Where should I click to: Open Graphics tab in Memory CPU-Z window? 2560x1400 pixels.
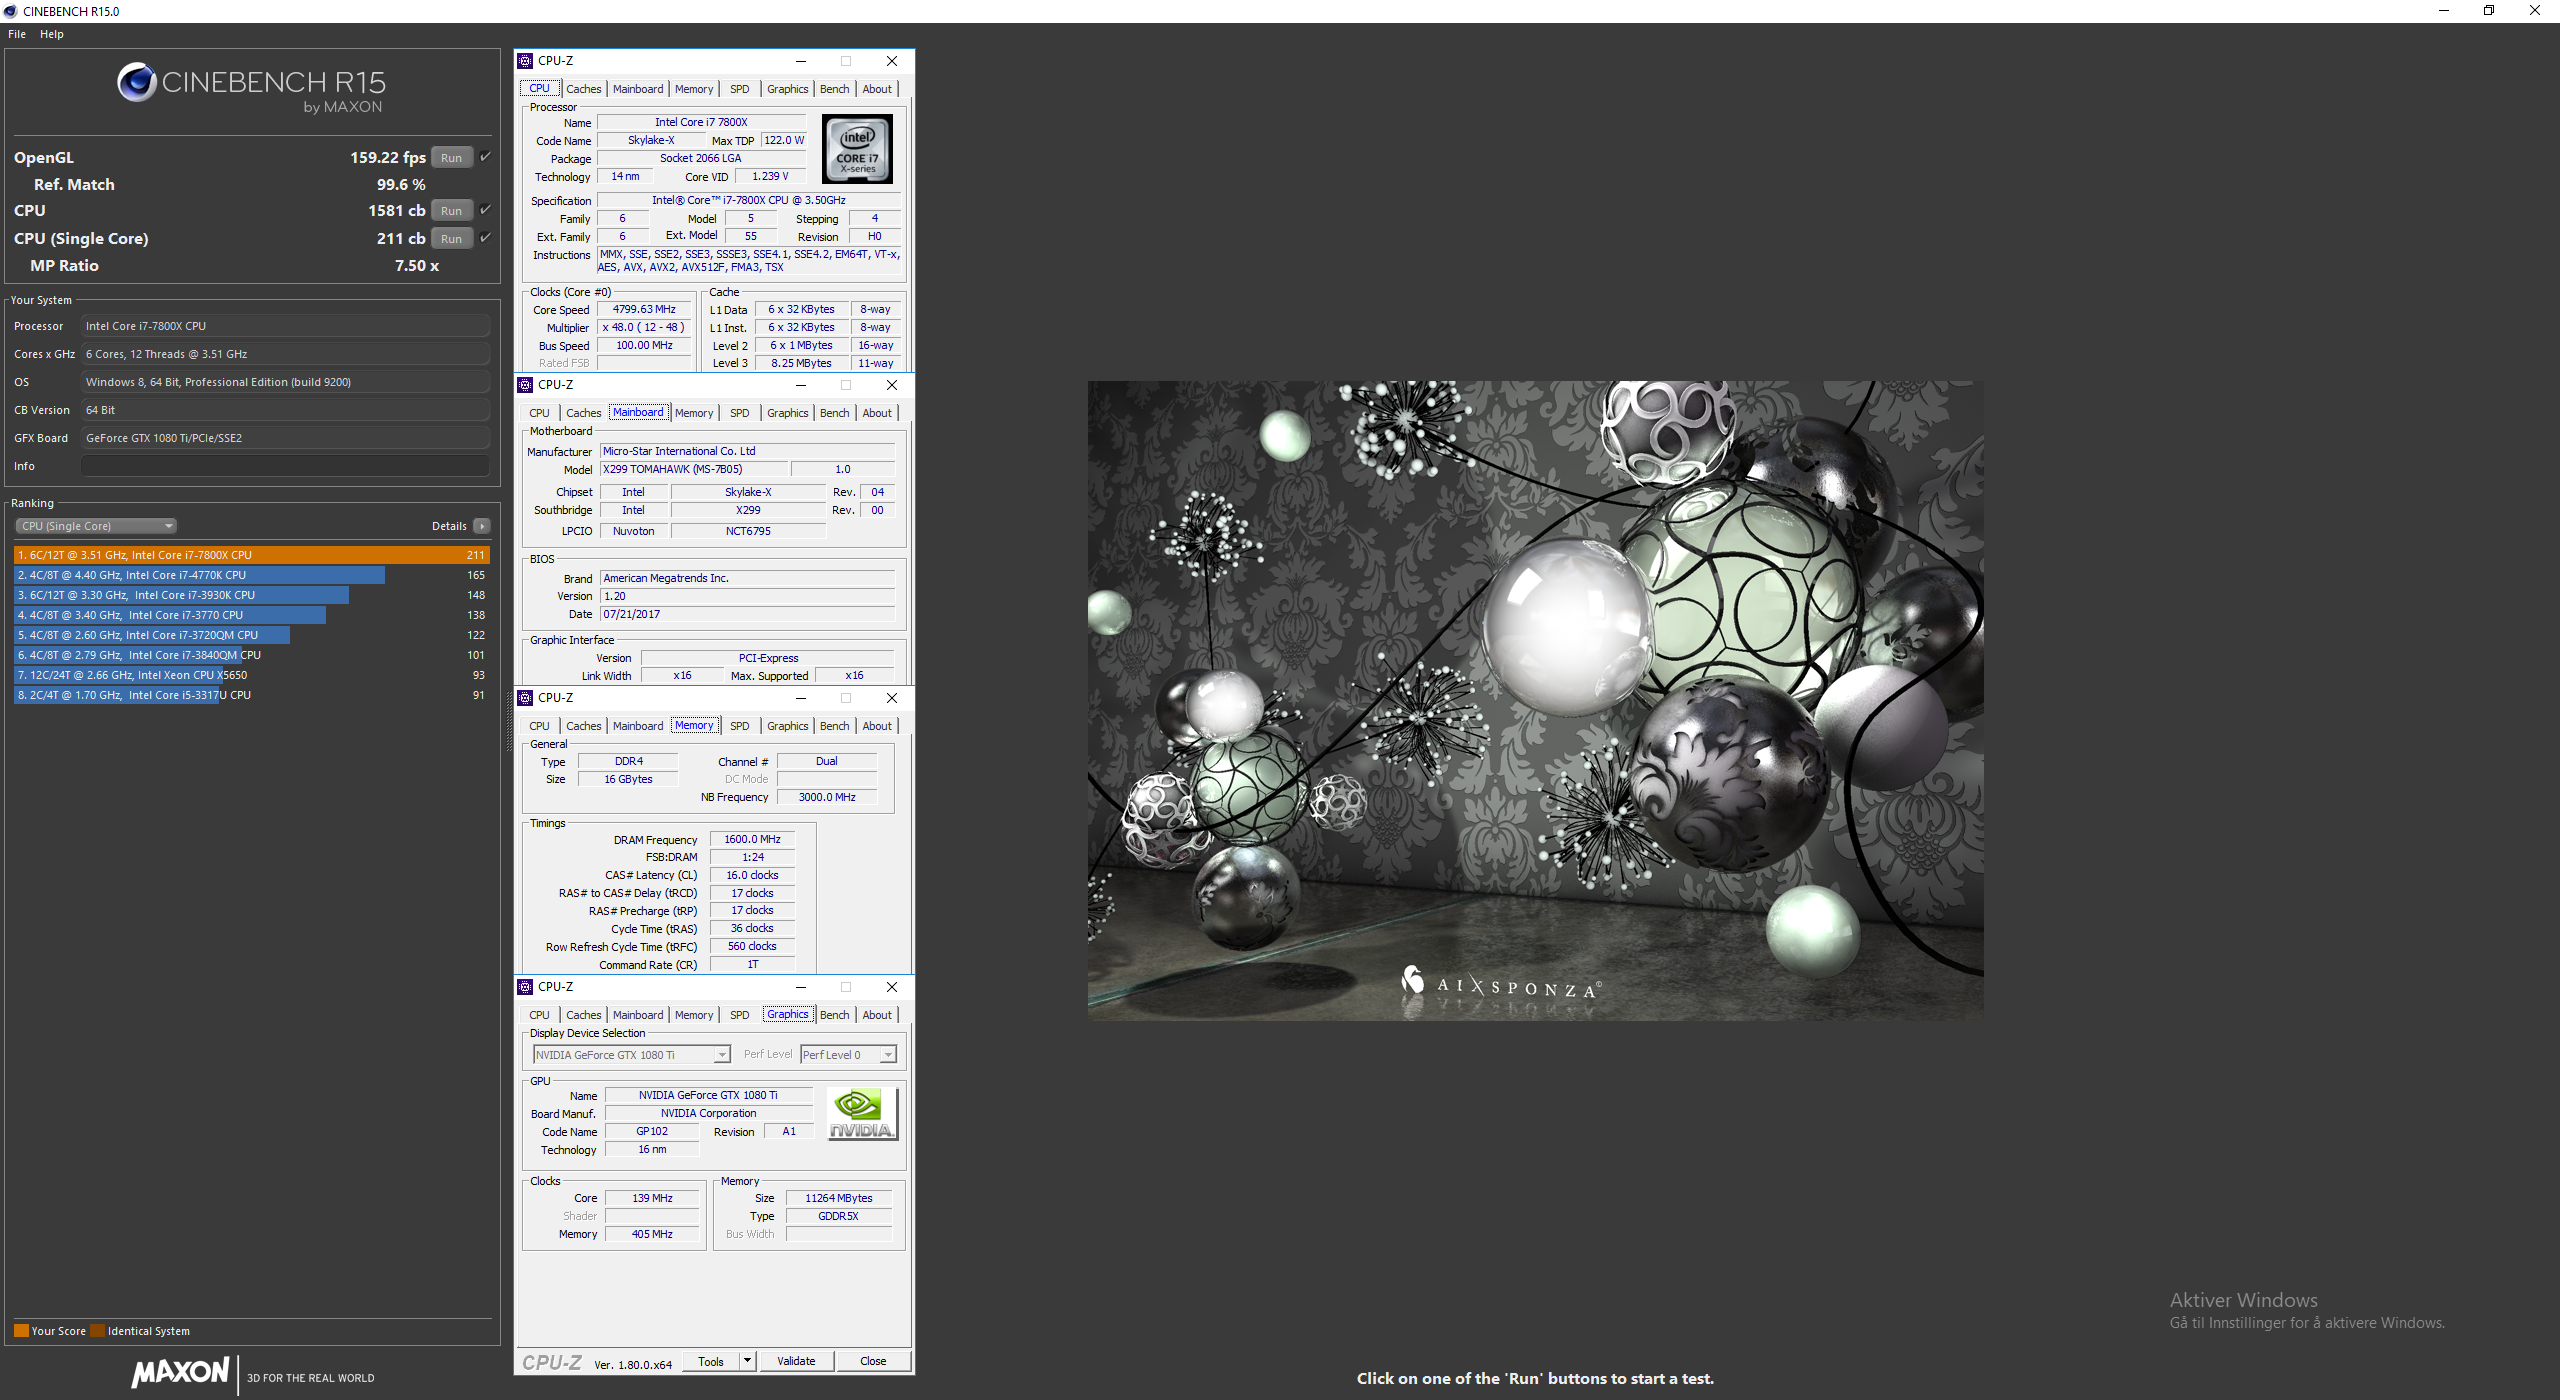click(x=788, y=726)
